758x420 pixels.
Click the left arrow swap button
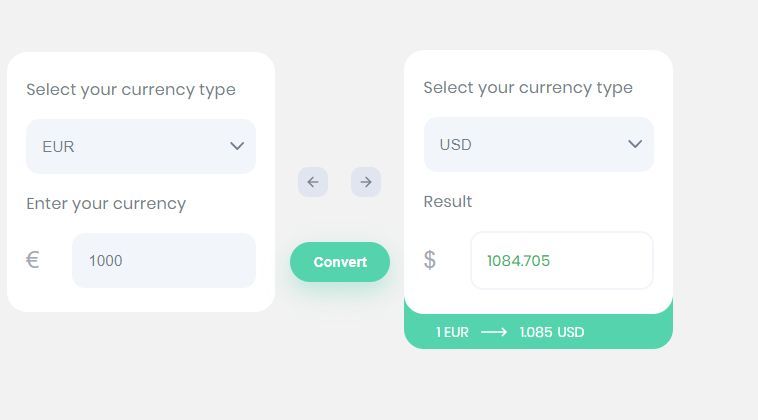pos(313,182)
